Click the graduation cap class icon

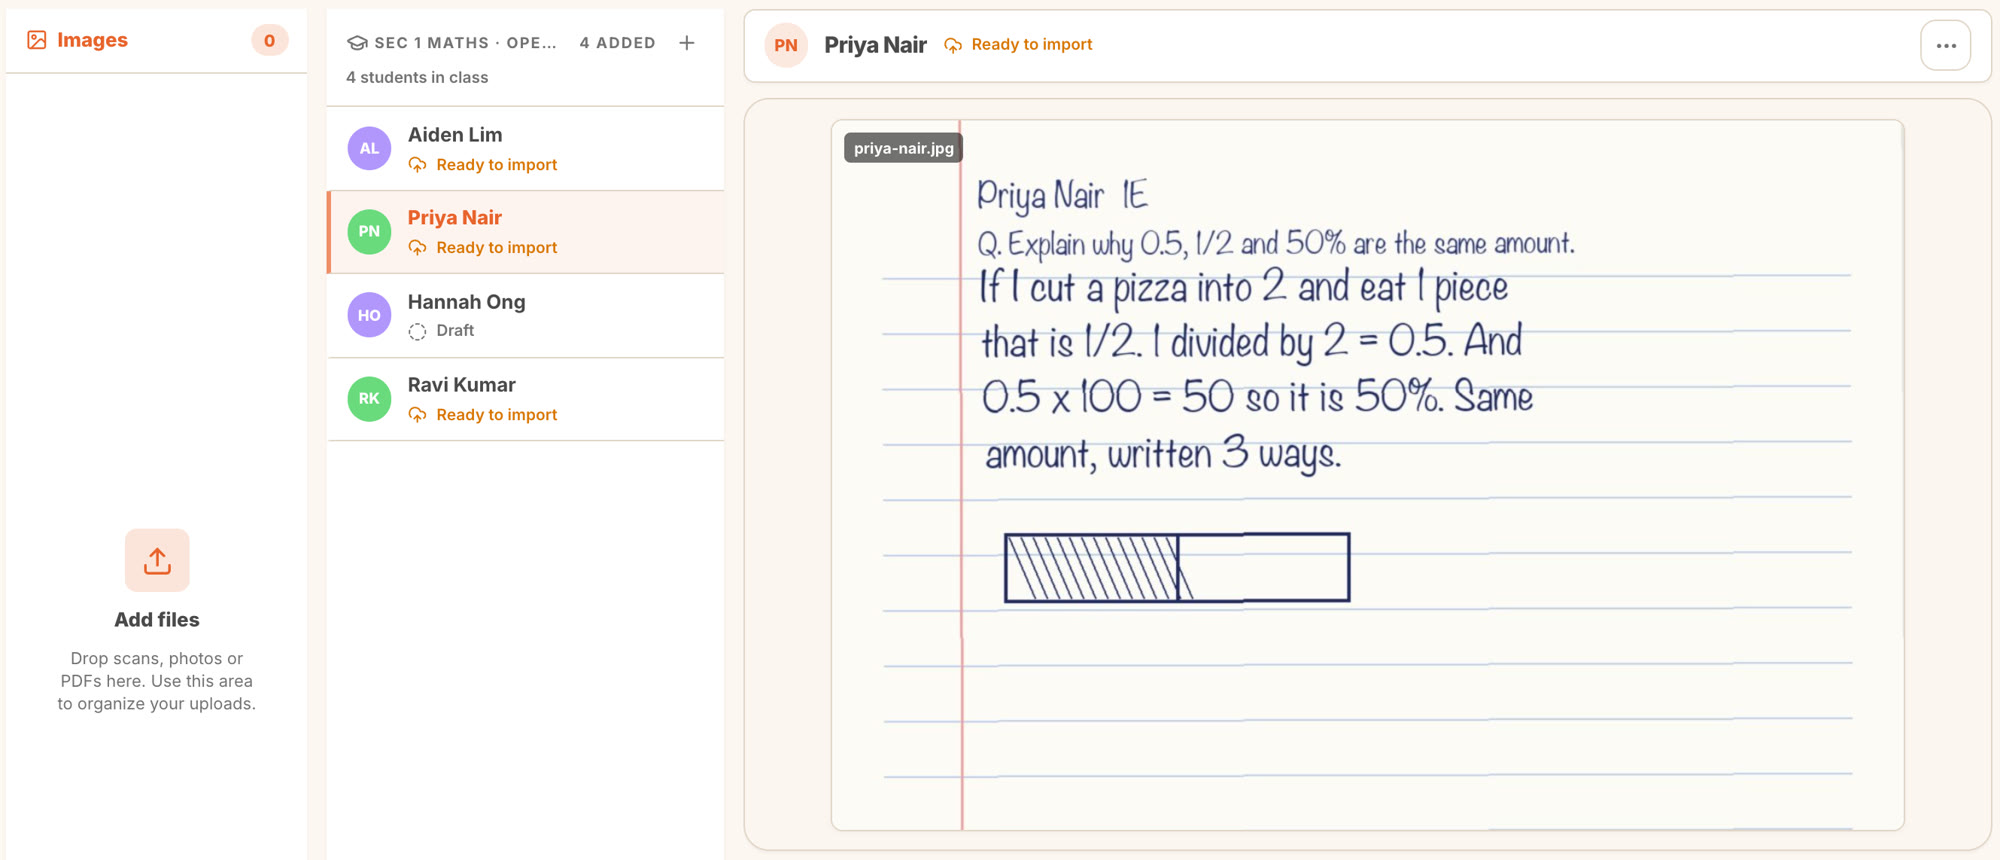click(357, 43)
